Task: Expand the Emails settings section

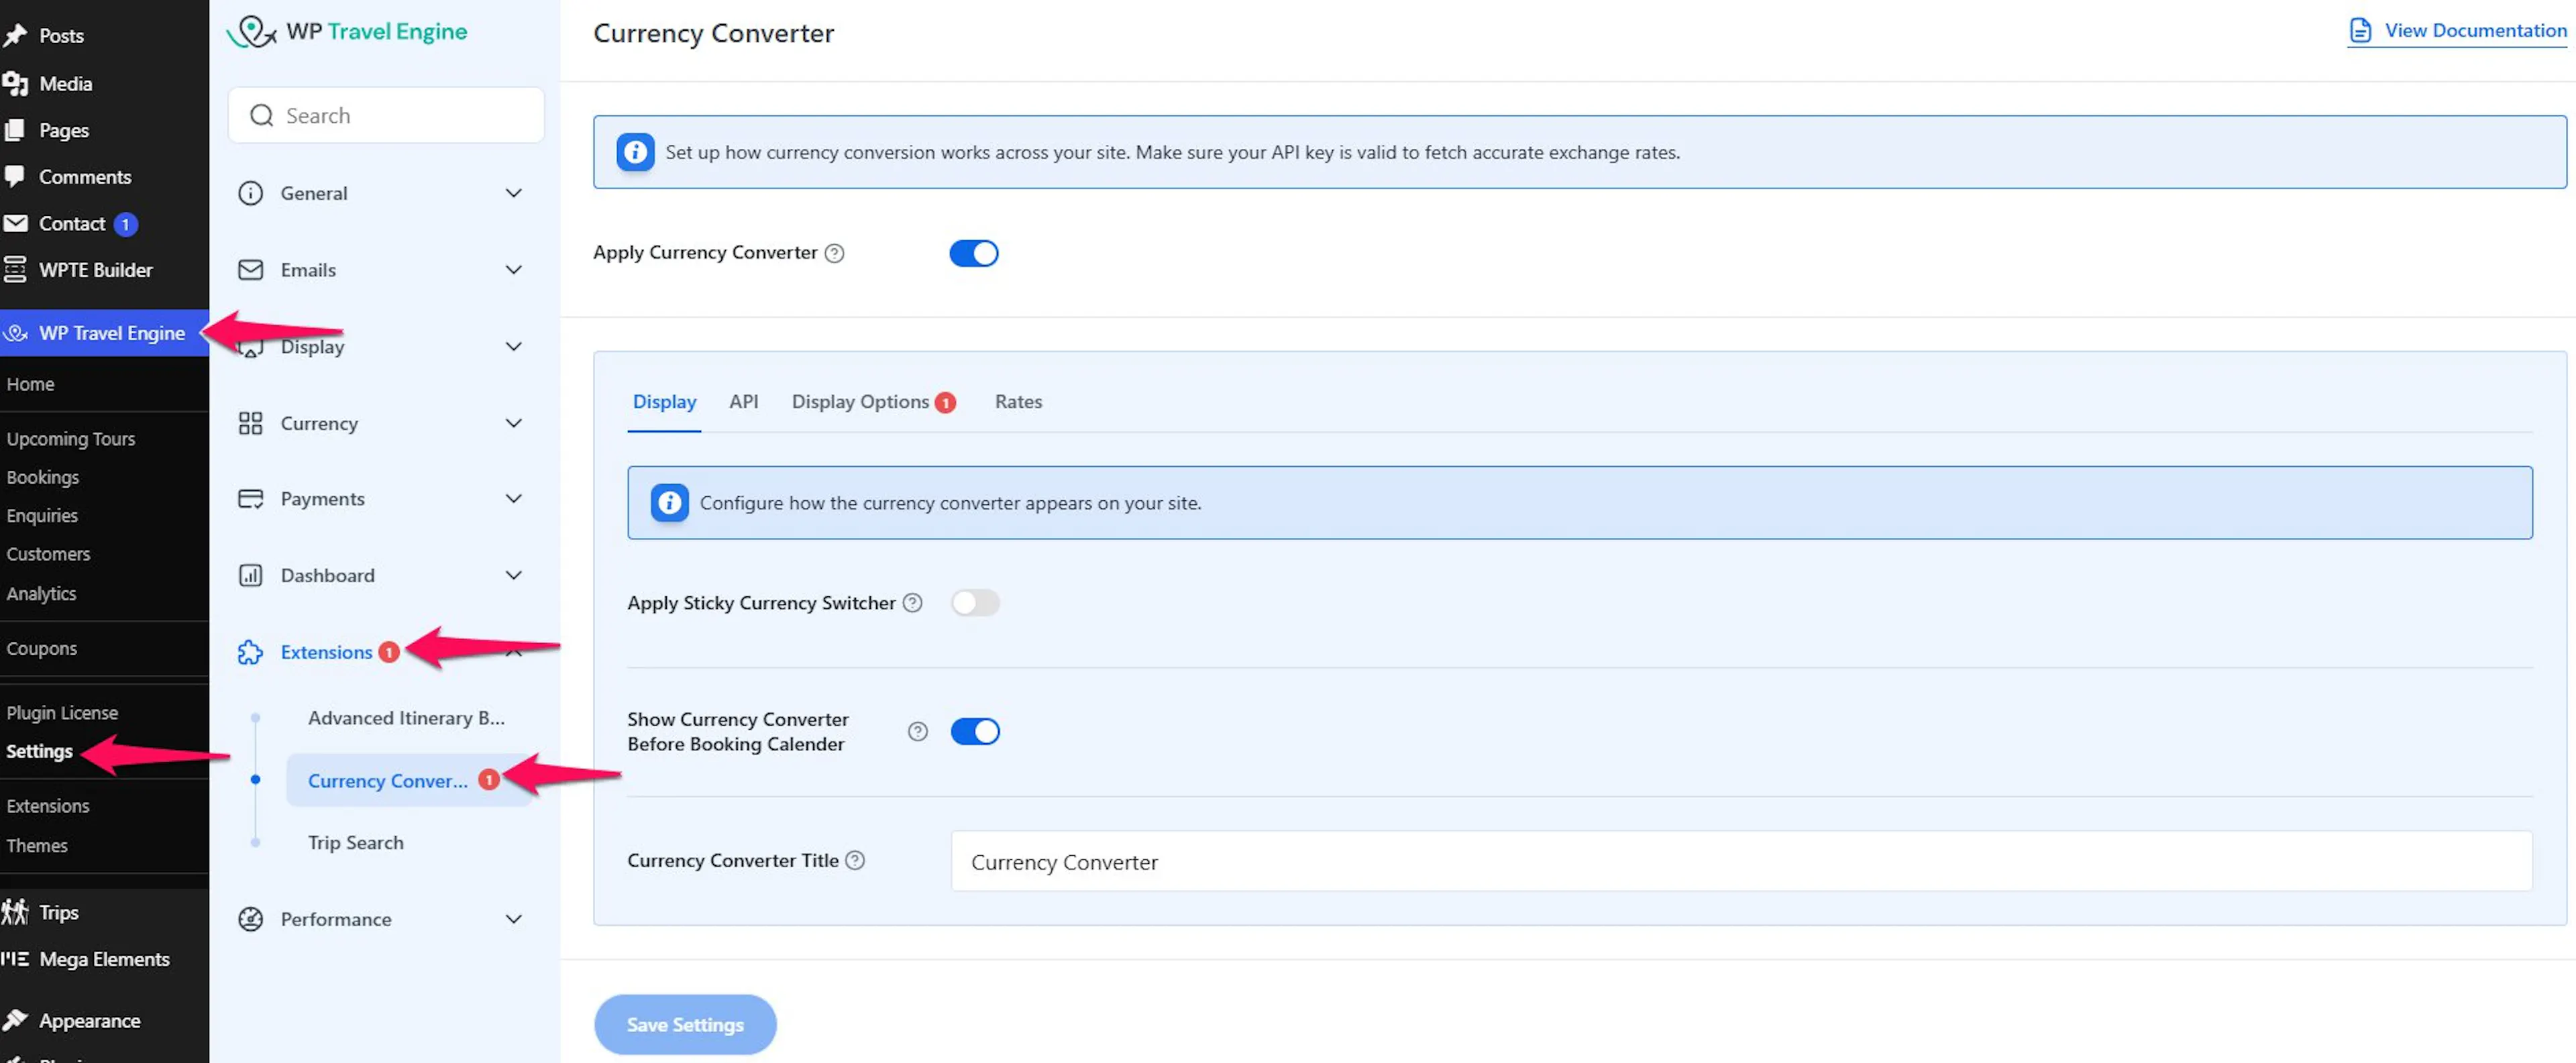Action: [x=513, y=270]
